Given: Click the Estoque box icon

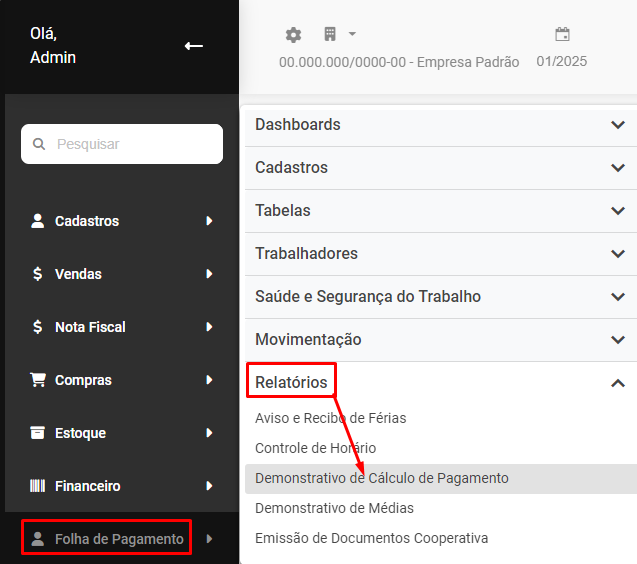Looking at the screenshot, I should tap(37, 433).
